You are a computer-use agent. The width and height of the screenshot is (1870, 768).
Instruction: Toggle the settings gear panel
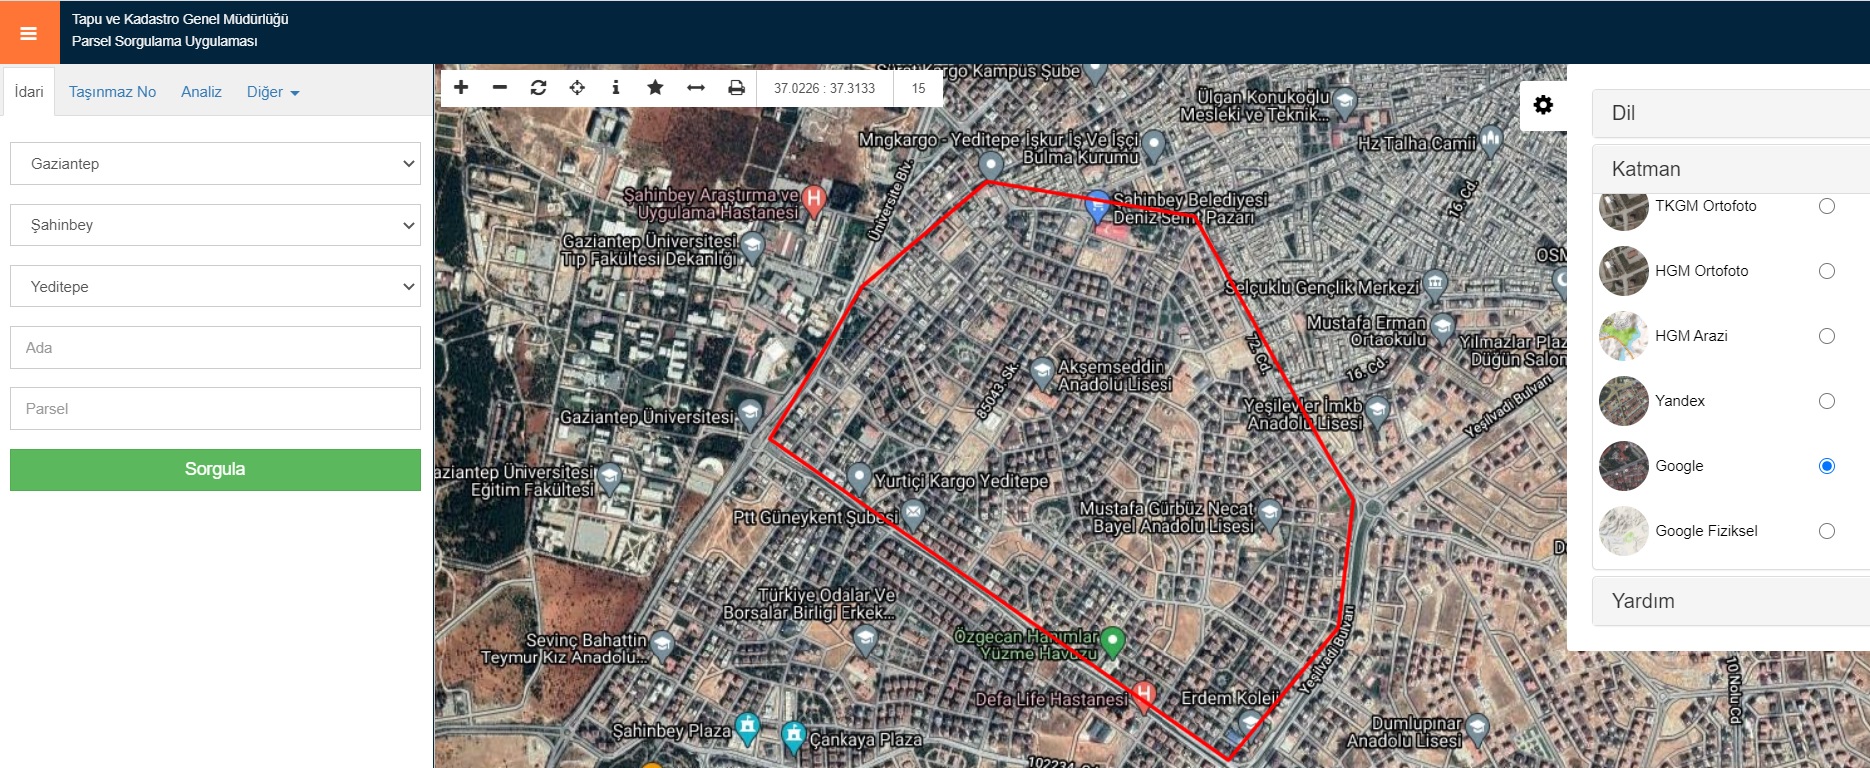coord(1543,105)
